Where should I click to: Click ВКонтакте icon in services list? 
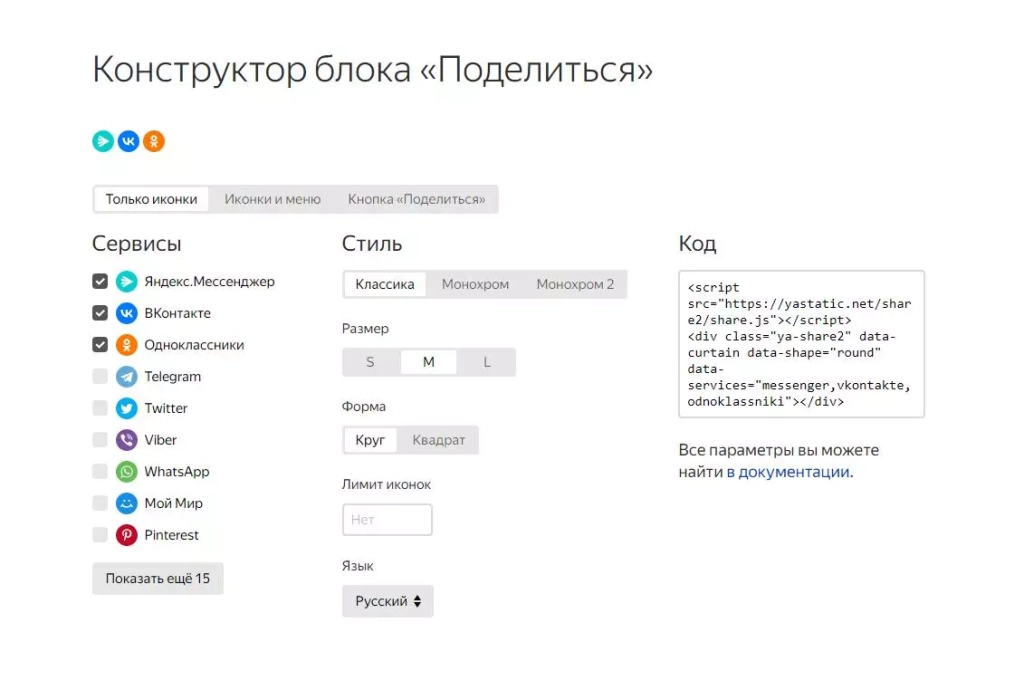[x=127, y=313]
